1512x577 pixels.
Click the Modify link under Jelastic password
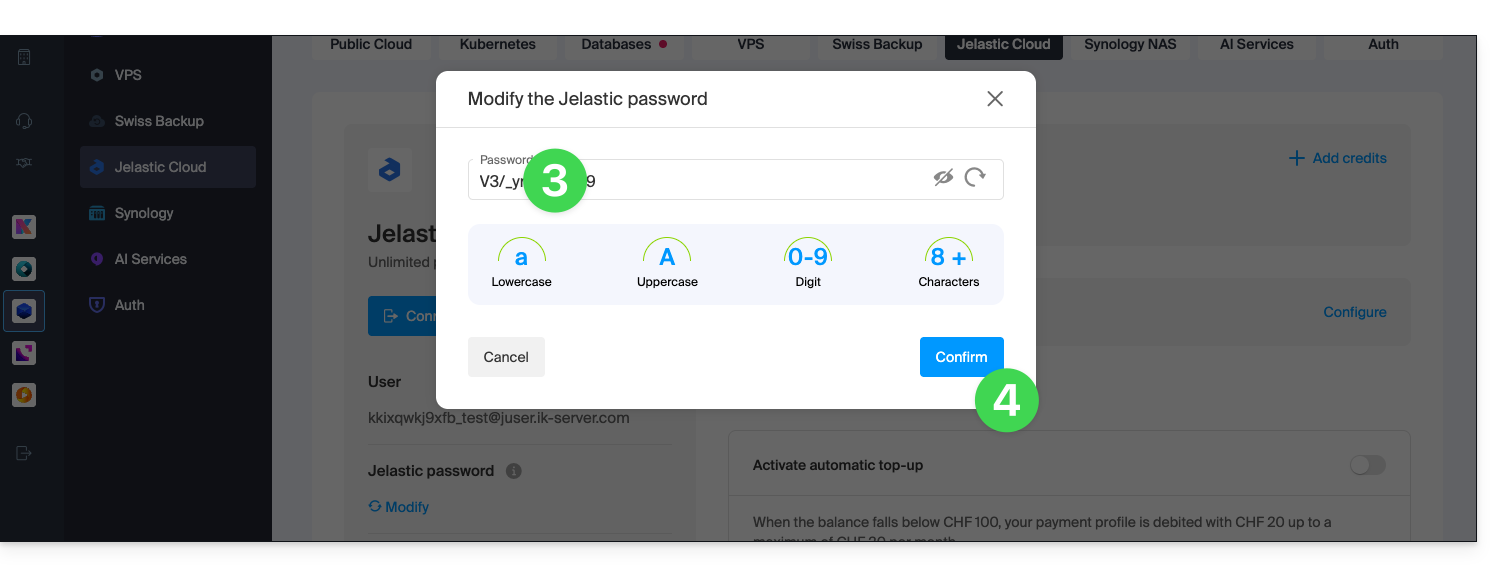point(399,507)
